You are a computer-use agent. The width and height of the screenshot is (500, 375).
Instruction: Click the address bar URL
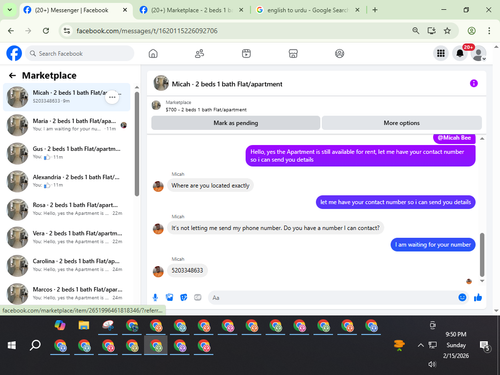tap(147, 31)
